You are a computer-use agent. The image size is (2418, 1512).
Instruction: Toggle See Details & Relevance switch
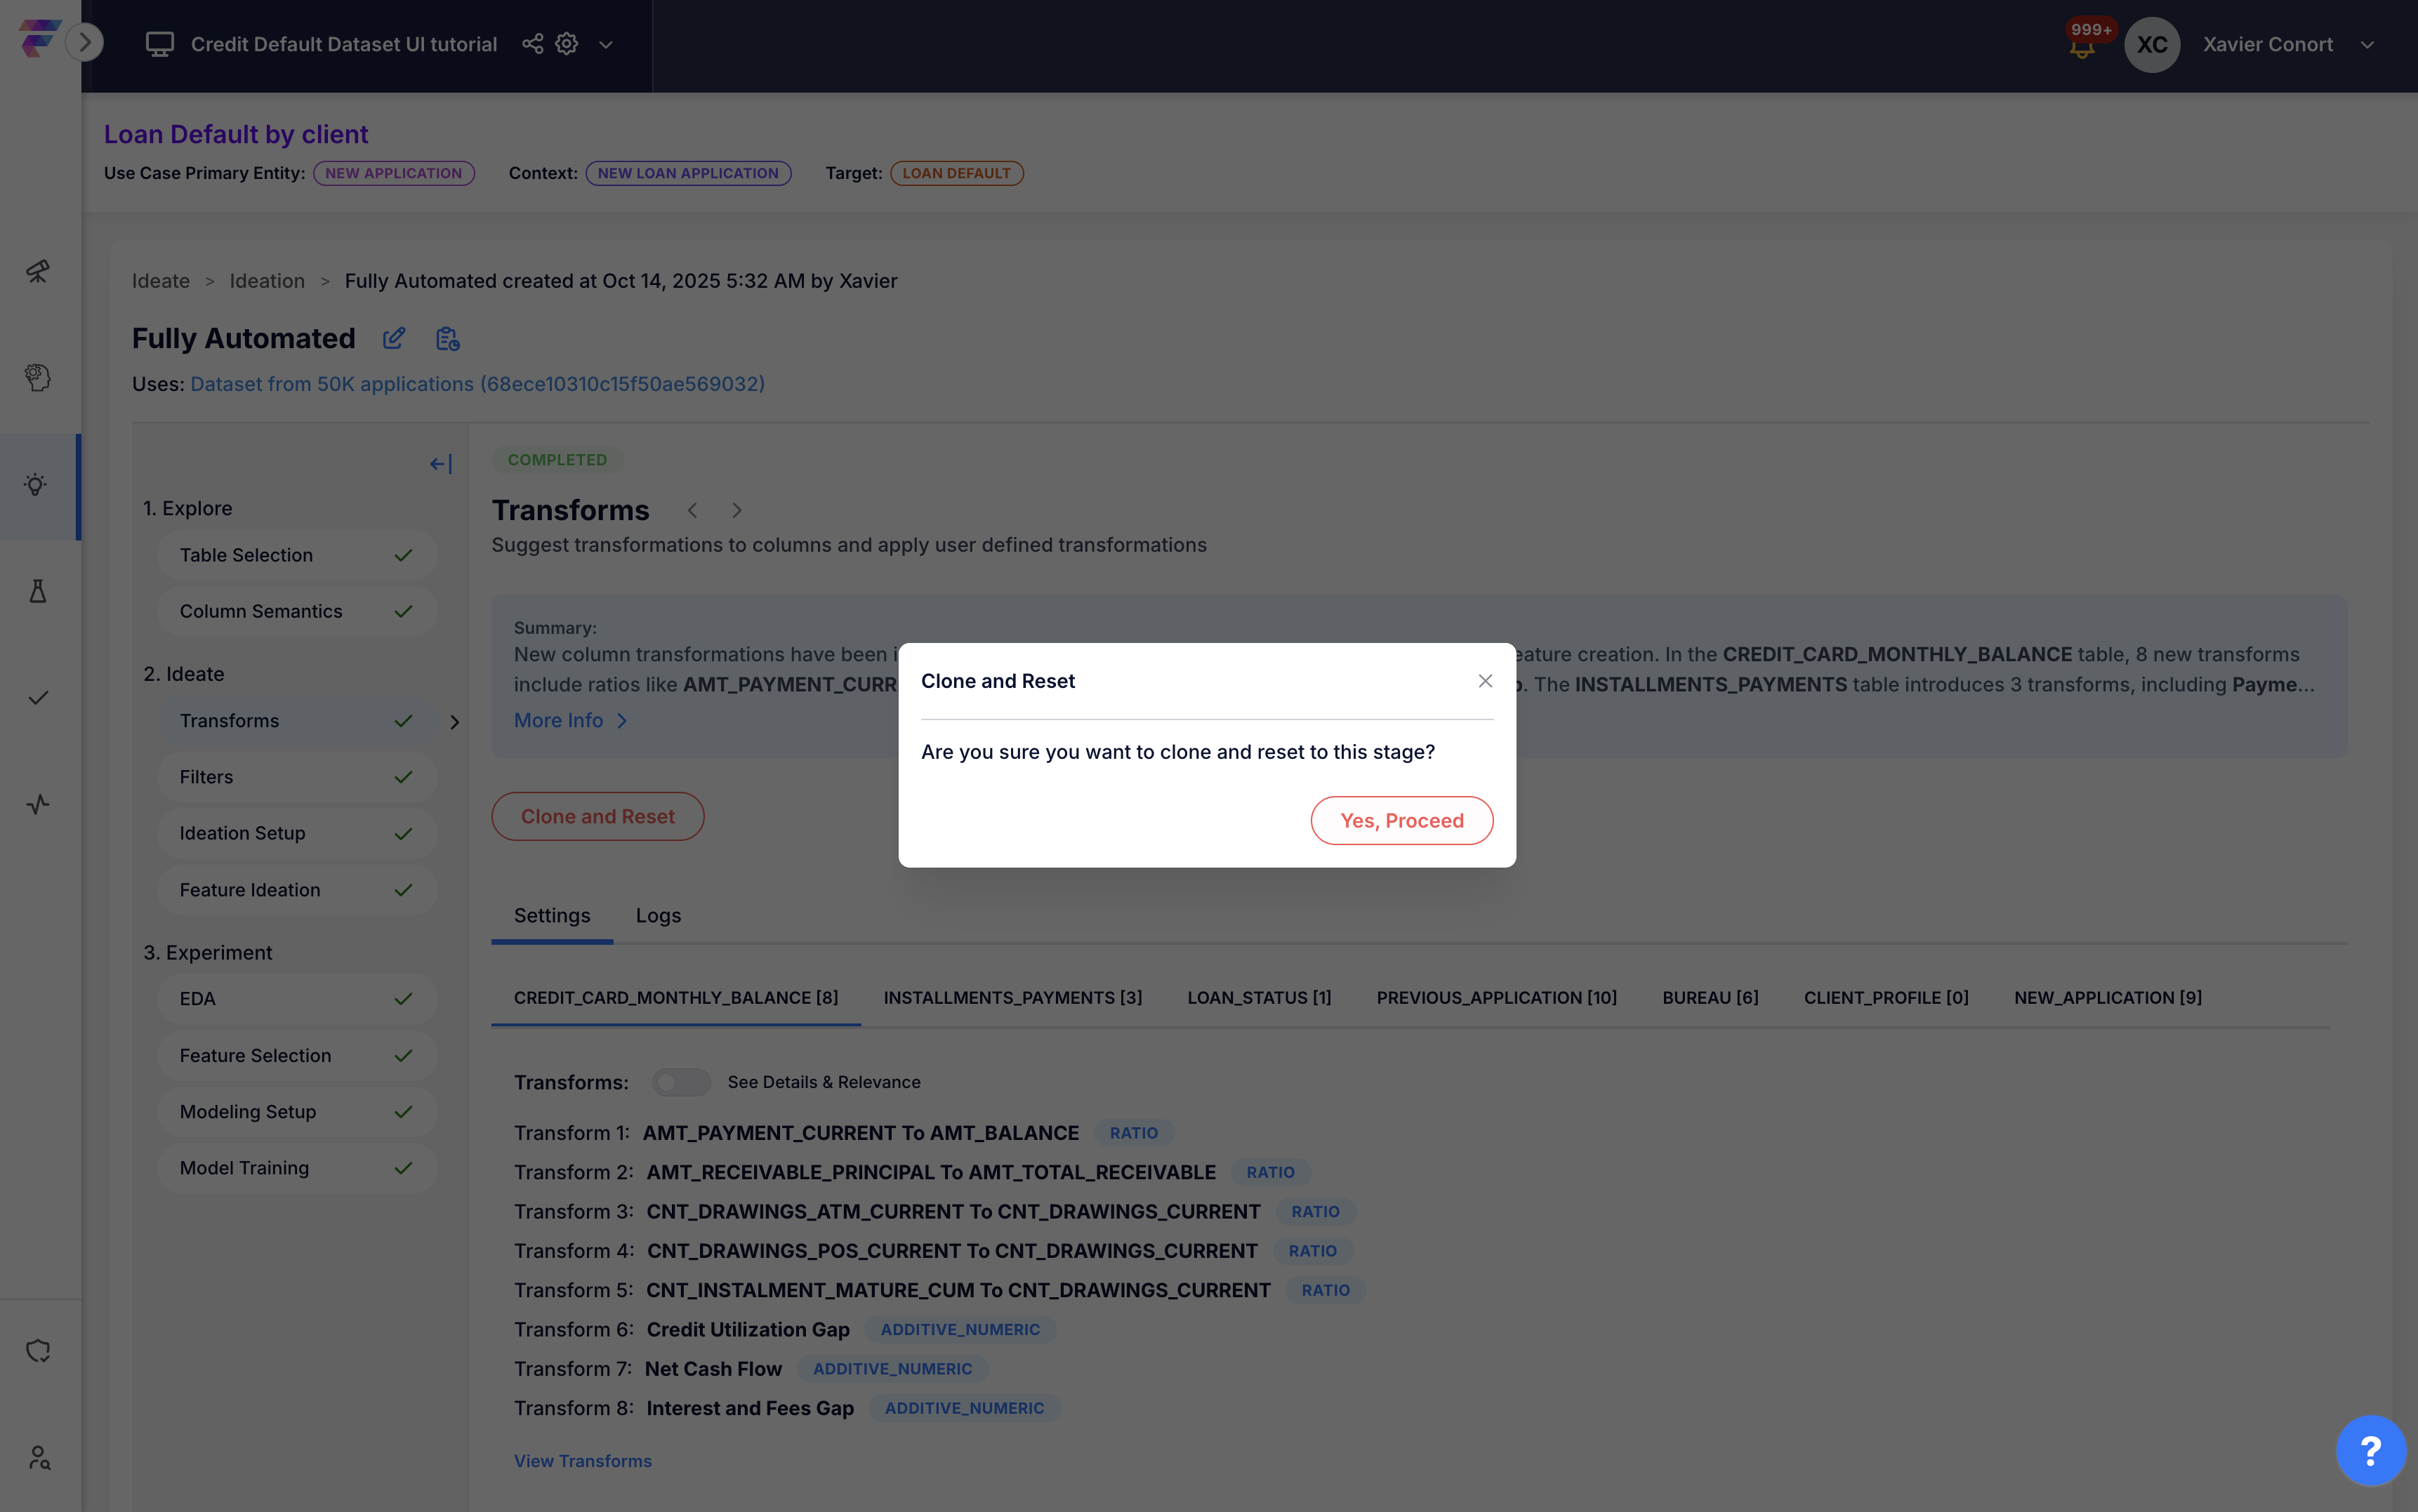click(681, 1082)
